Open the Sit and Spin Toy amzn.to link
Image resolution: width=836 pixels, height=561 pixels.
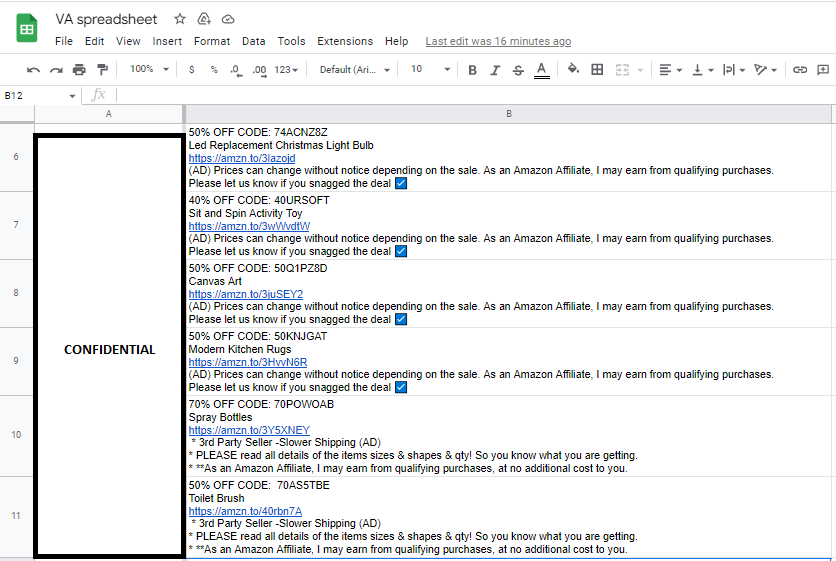249,226
